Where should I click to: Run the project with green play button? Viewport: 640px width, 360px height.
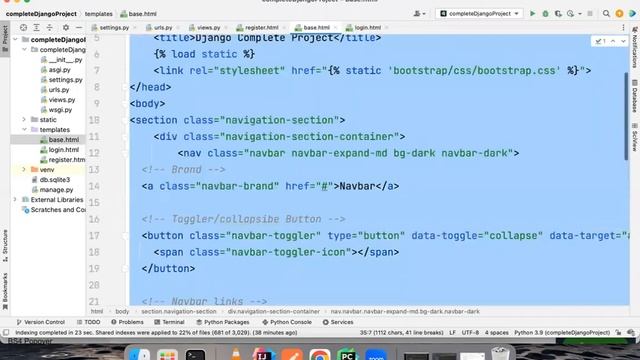point(532,13)
